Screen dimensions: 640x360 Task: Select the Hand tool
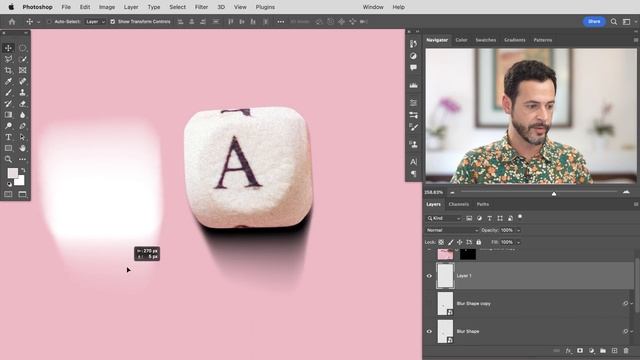(x=22, y=148)
